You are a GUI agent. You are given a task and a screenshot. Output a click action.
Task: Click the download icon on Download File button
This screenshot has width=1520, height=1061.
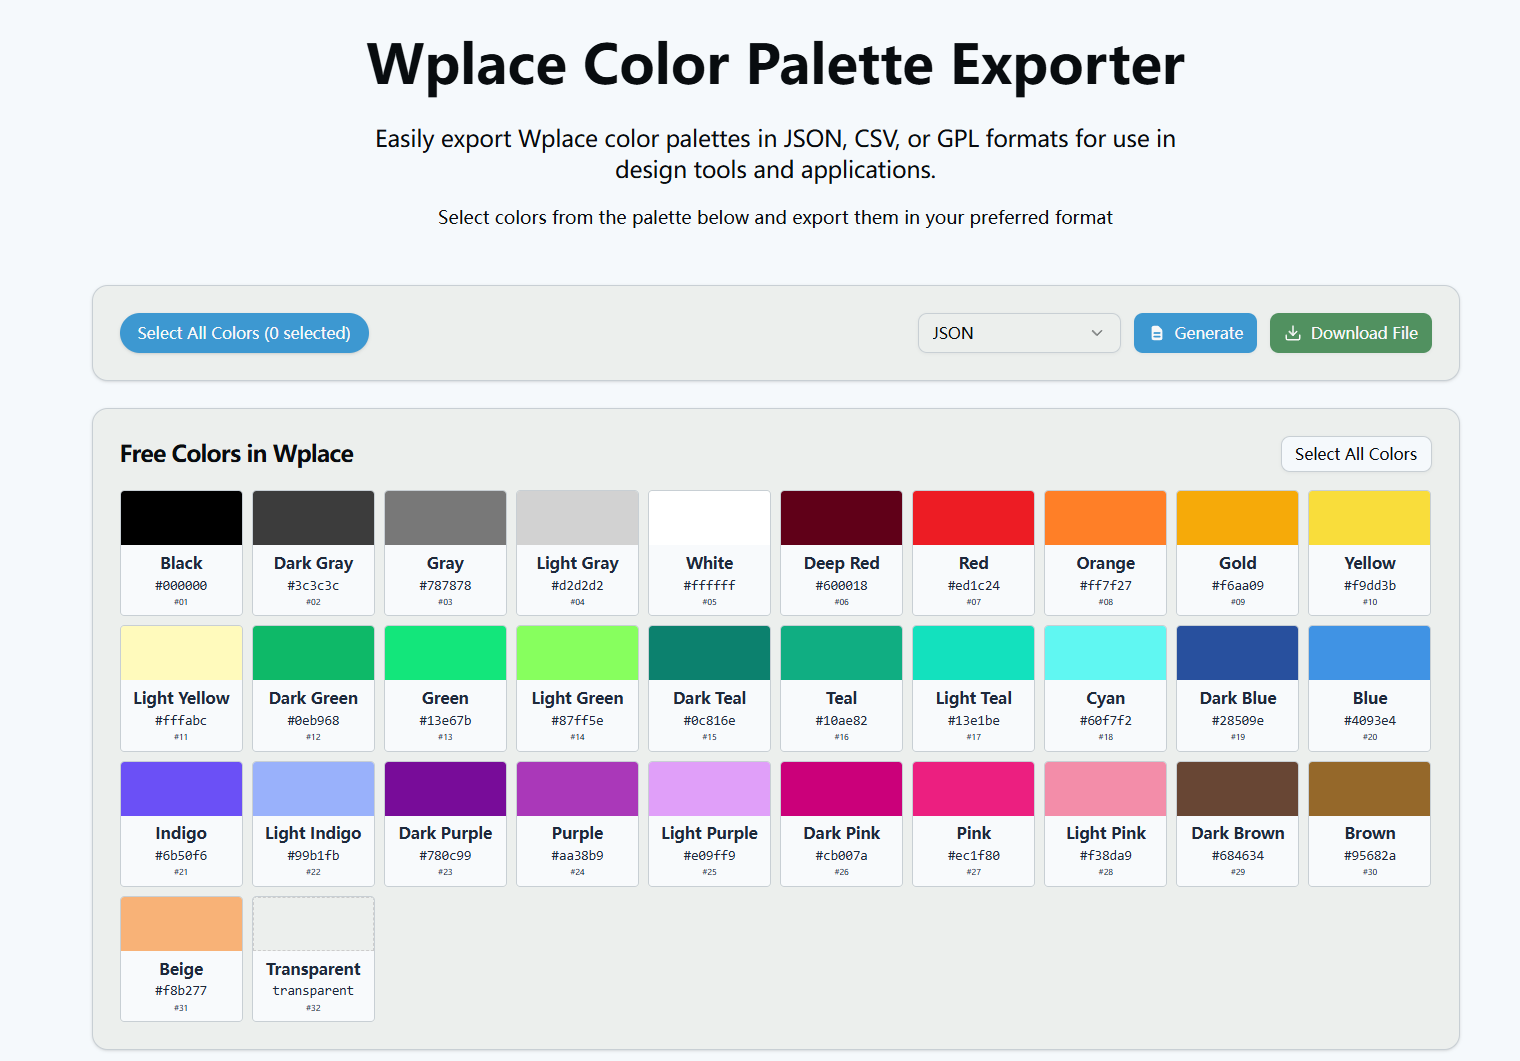click(x=1295, y=333)
